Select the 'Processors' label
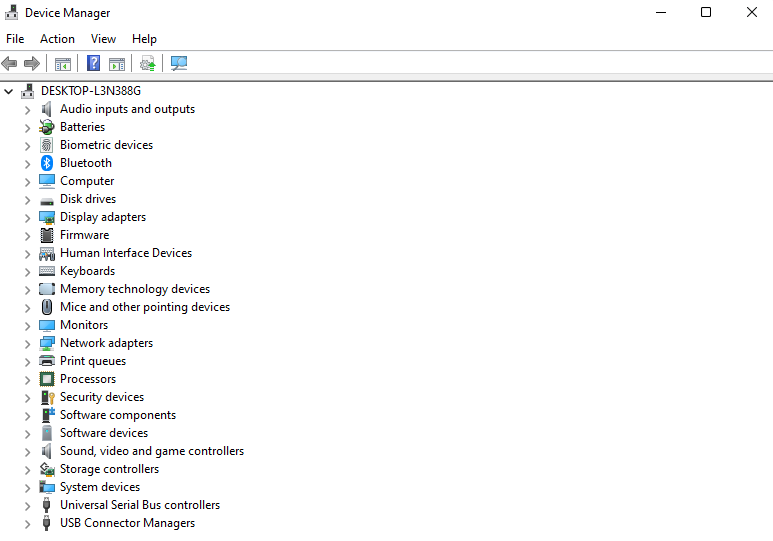This screenshot has width=773, height=541. tap(88, 379)
